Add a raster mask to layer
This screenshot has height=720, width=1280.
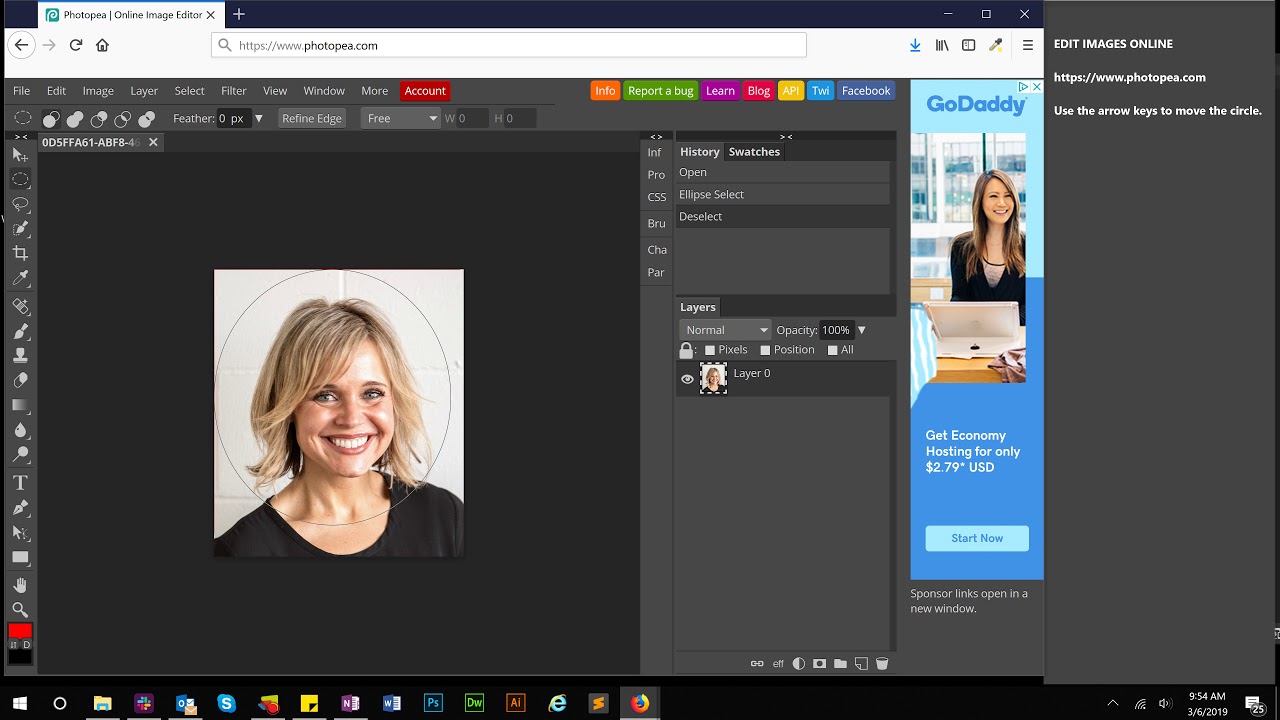tap(820, 664)
